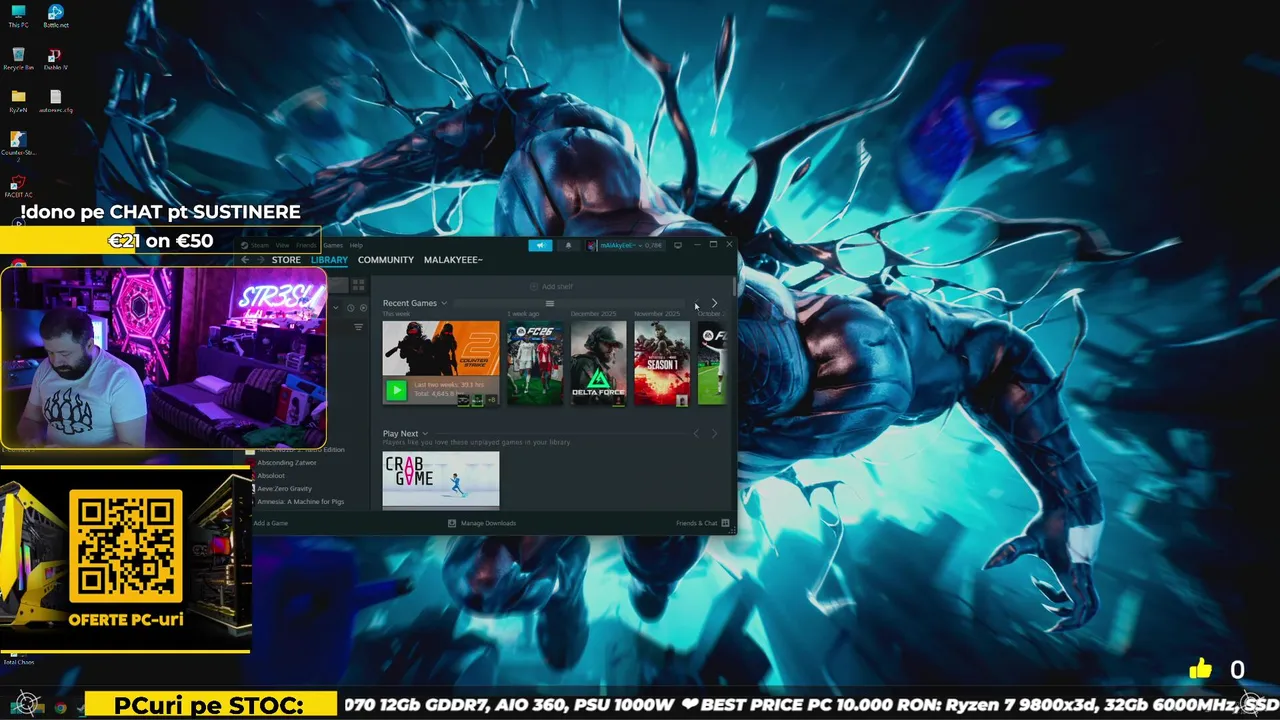Open the Games menu in Steam
Image resolution: width=1280 pixels, height=720 pixels.
[332, 245]
